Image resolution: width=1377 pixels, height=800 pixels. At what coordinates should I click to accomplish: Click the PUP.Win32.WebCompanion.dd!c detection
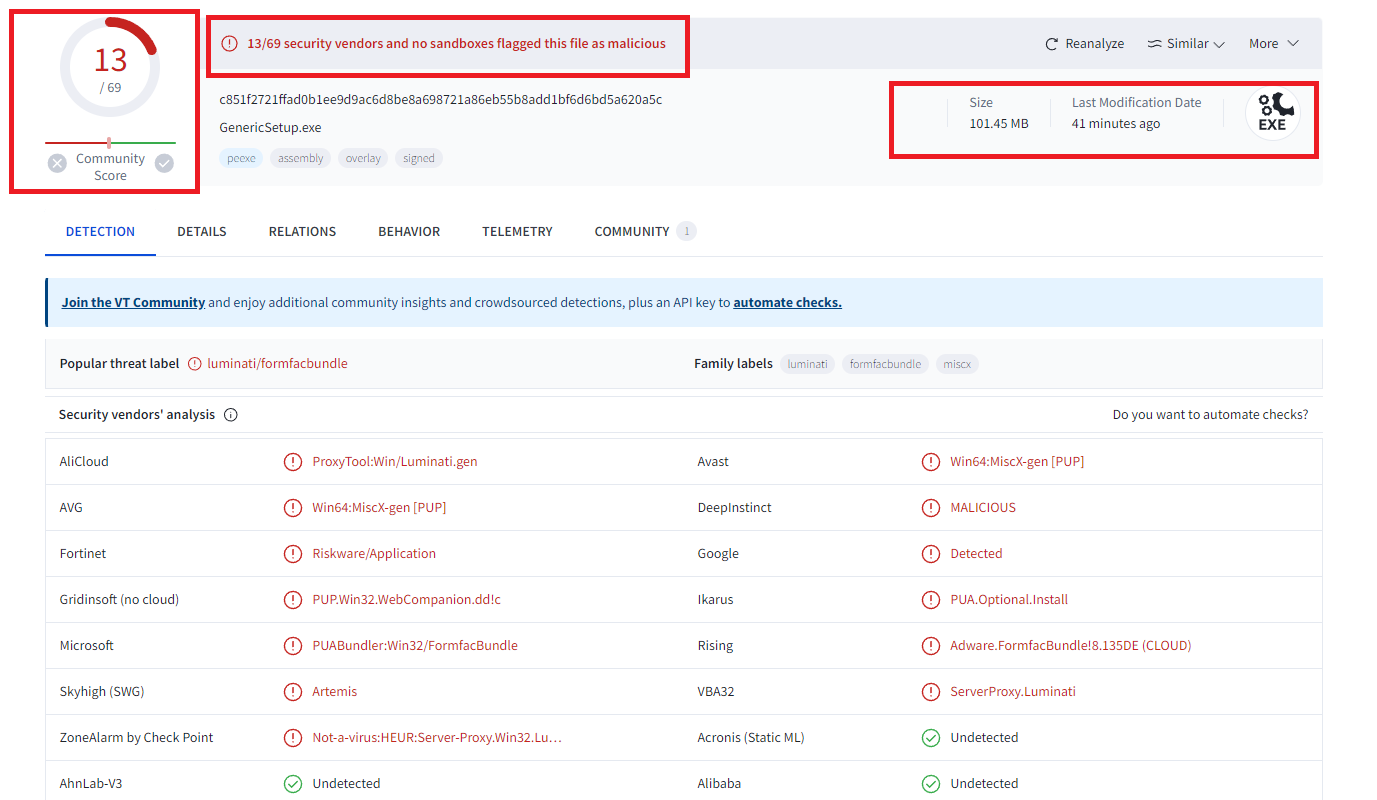pos(407,600)
